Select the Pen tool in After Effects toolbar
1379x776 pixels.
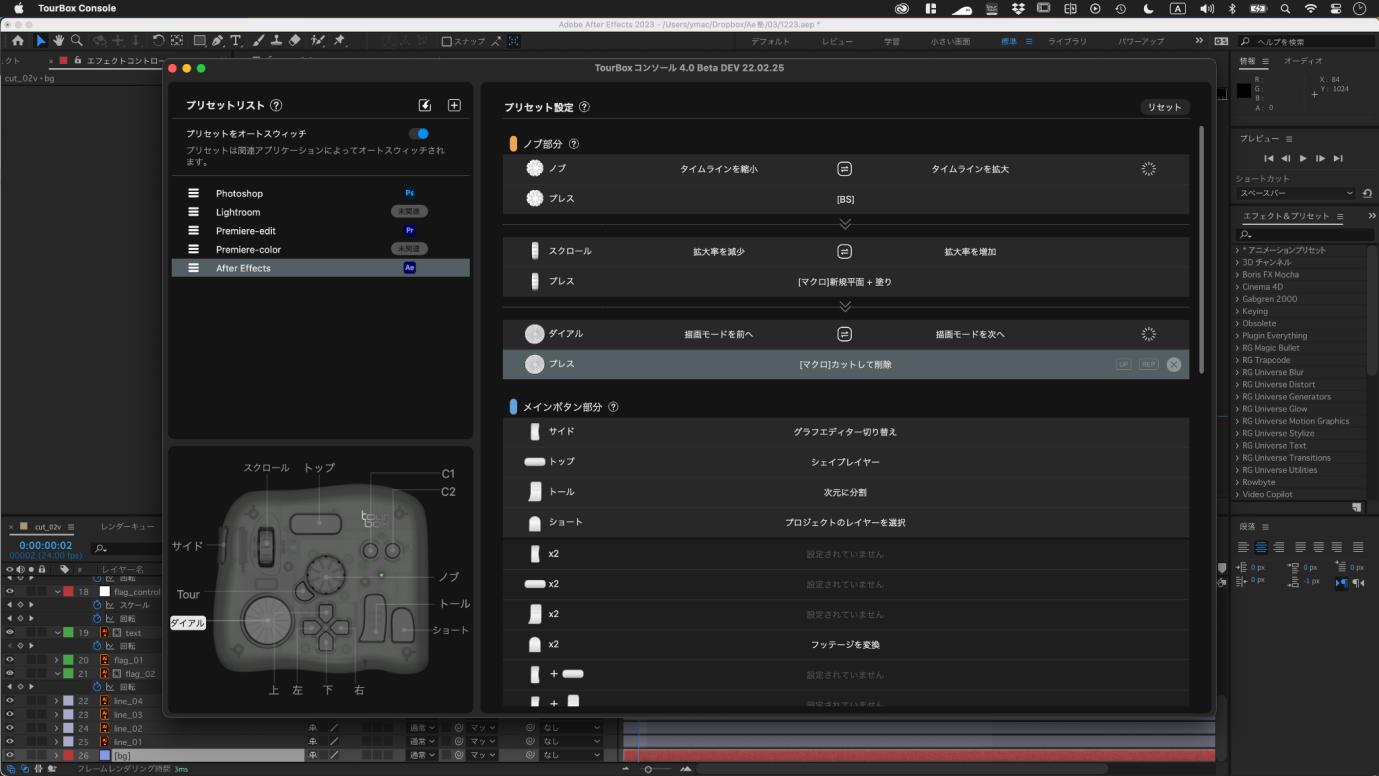tap(218, 41)
